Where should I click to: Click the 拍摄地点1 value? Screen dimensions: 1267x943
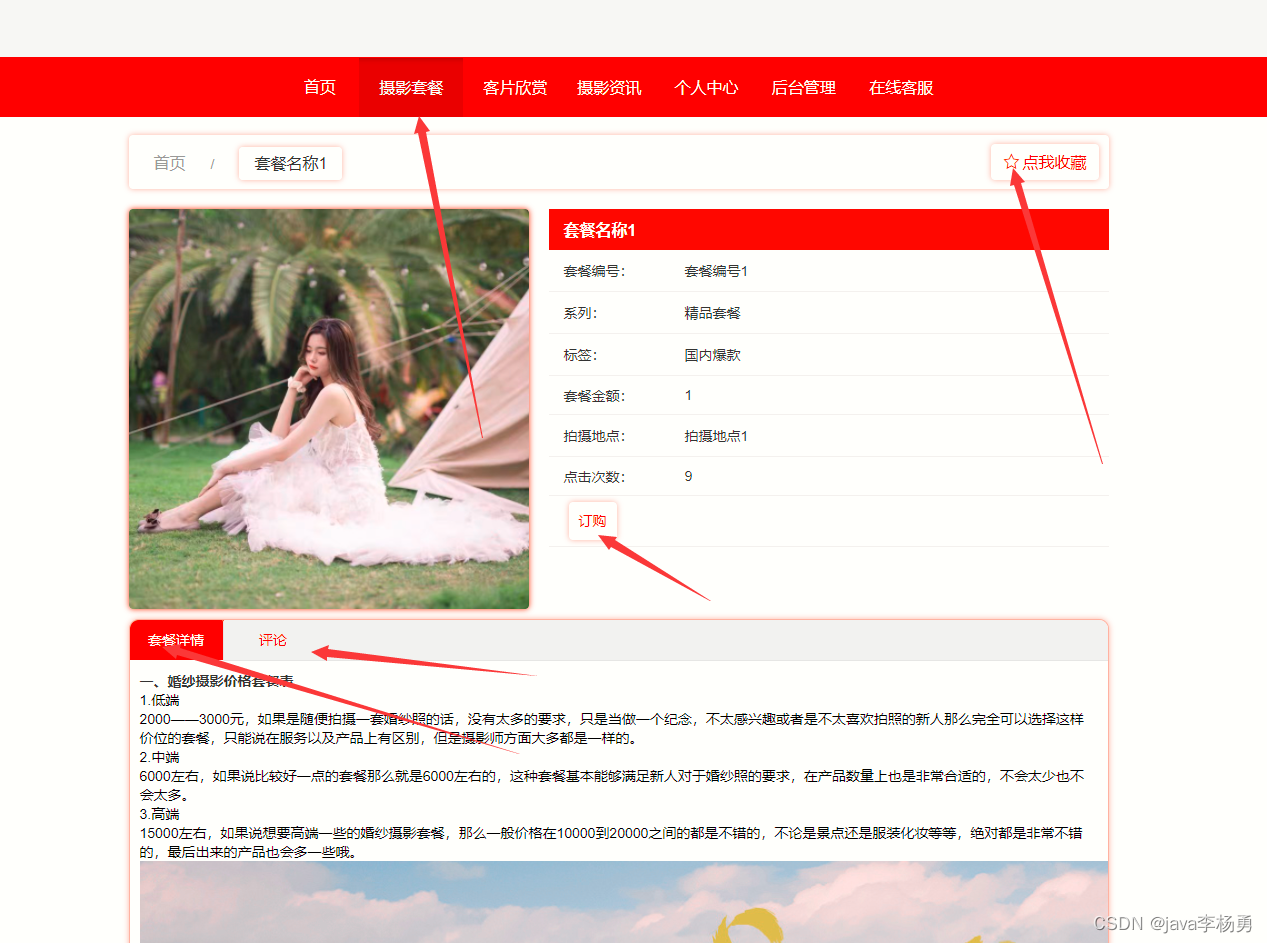pos(716,436)
